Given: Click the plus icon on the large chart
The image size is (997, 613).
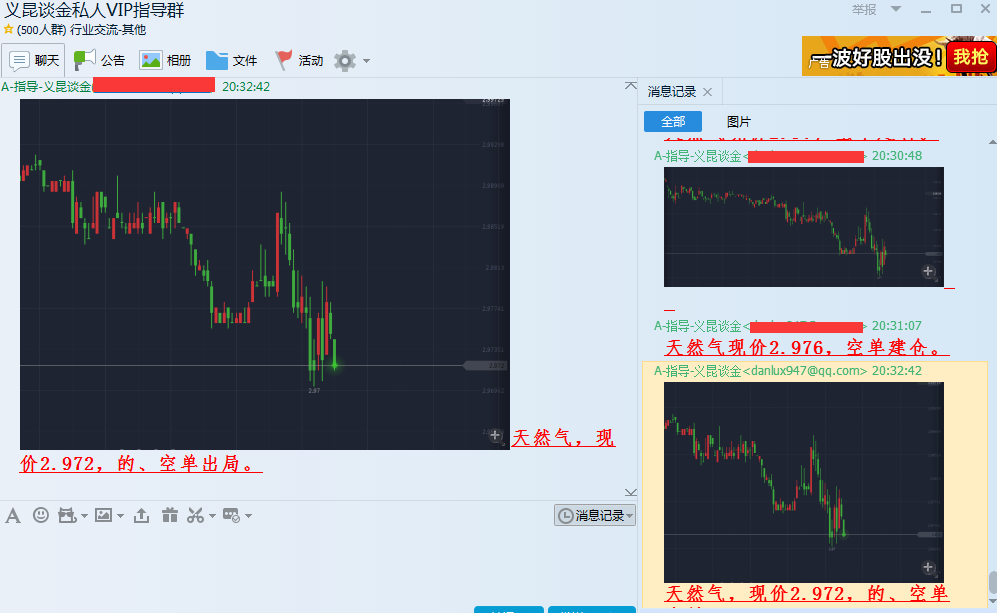Looking at the screenshot, I should (x=495, y=436).
